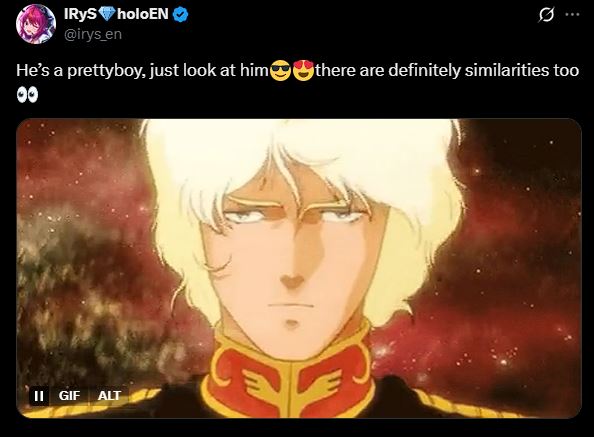This screenshot has height=437, width=594.
Task: Click the heart-eyes emoji in tweet
Action: [x=303, y=70]
